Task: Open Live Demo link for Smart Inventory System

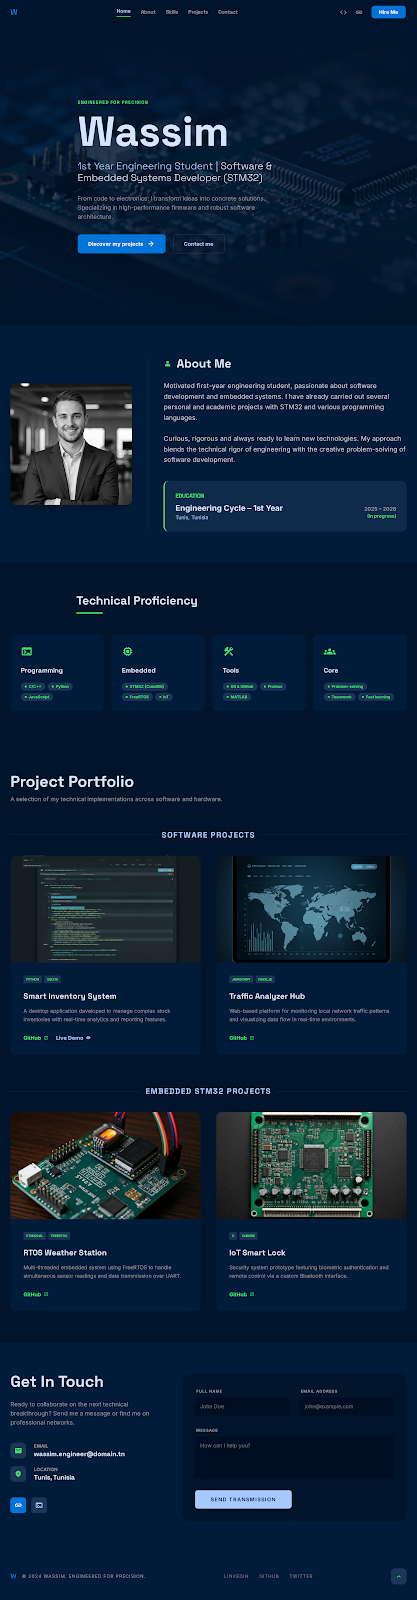Action: [x=73, y=1038]
